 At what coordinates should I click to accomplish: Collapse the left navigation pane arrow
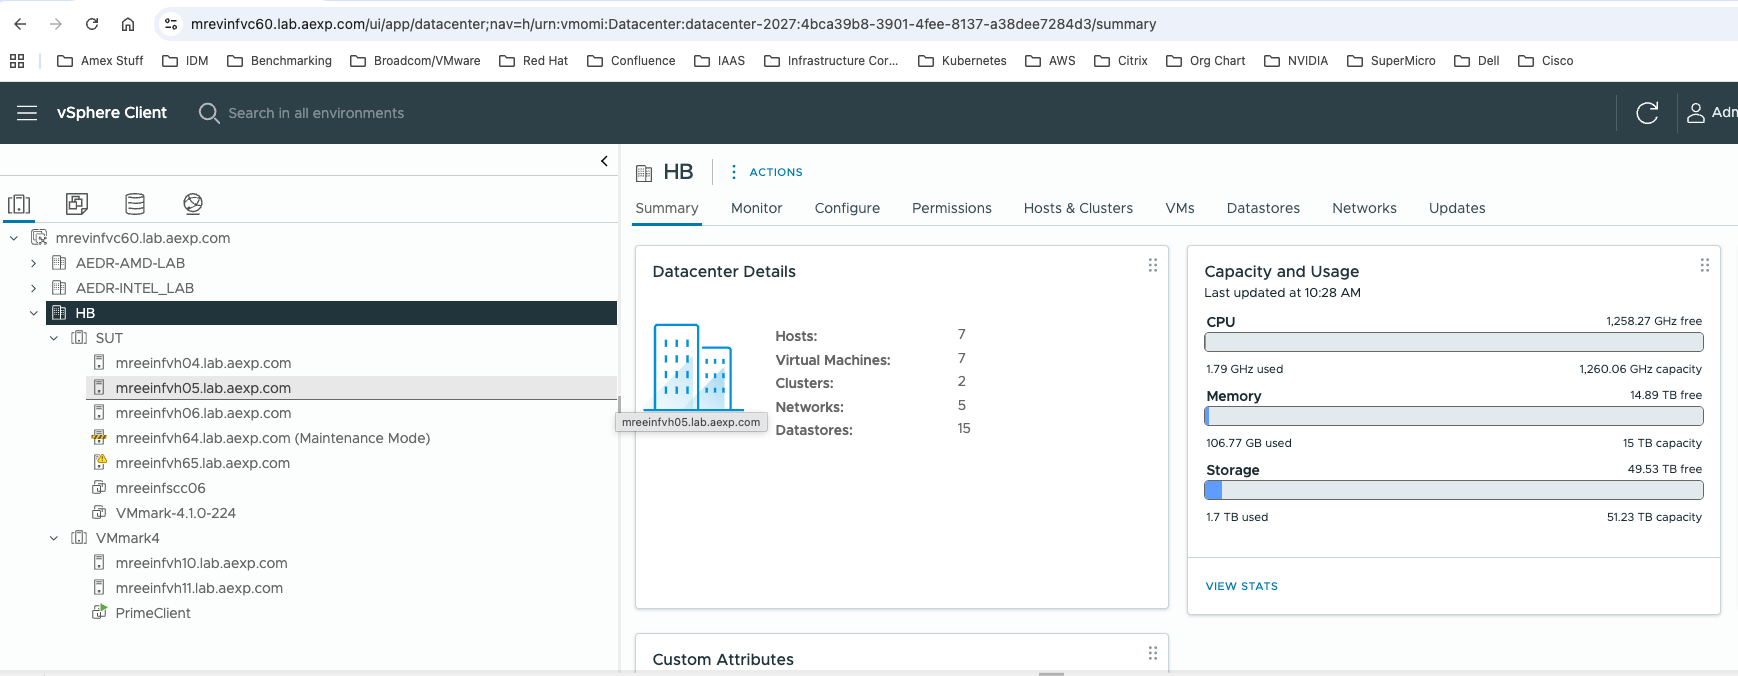coord(604,161)
